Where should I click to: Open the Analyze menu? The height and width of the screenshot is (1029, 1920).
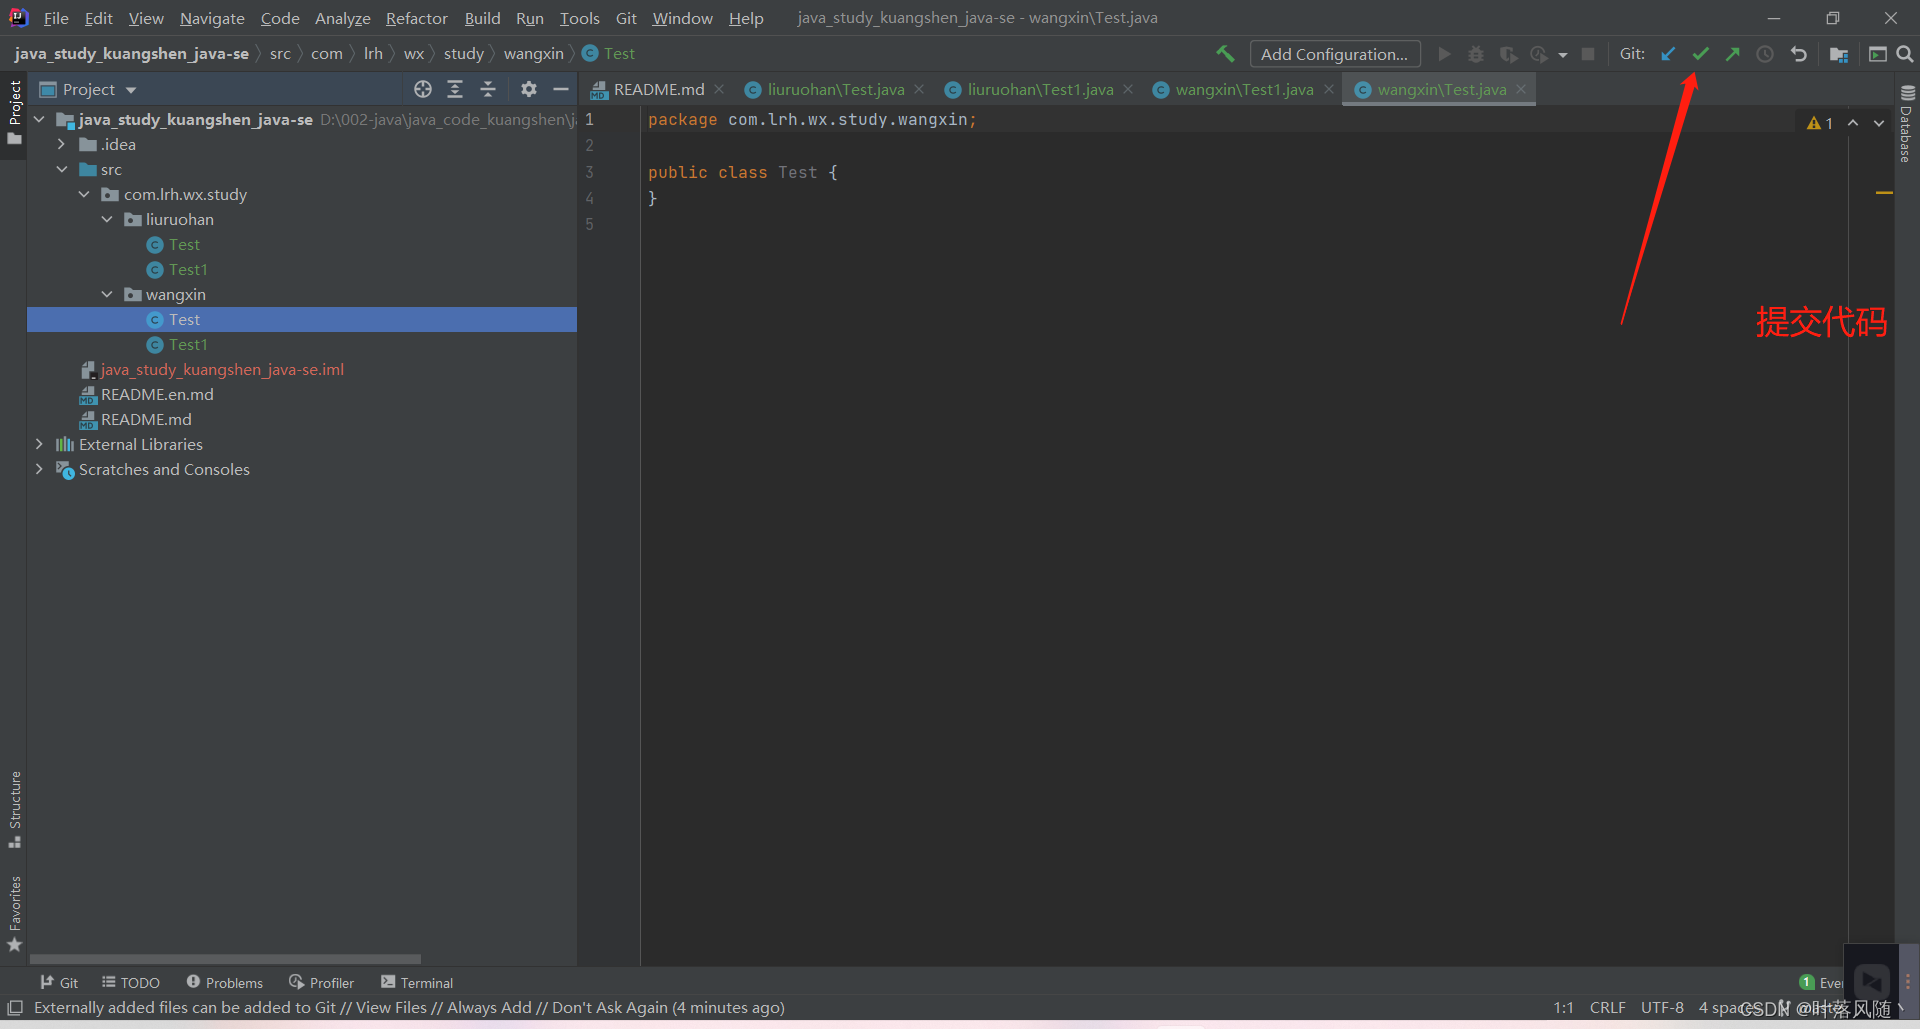pyautogui.click(x=342, y=18)
